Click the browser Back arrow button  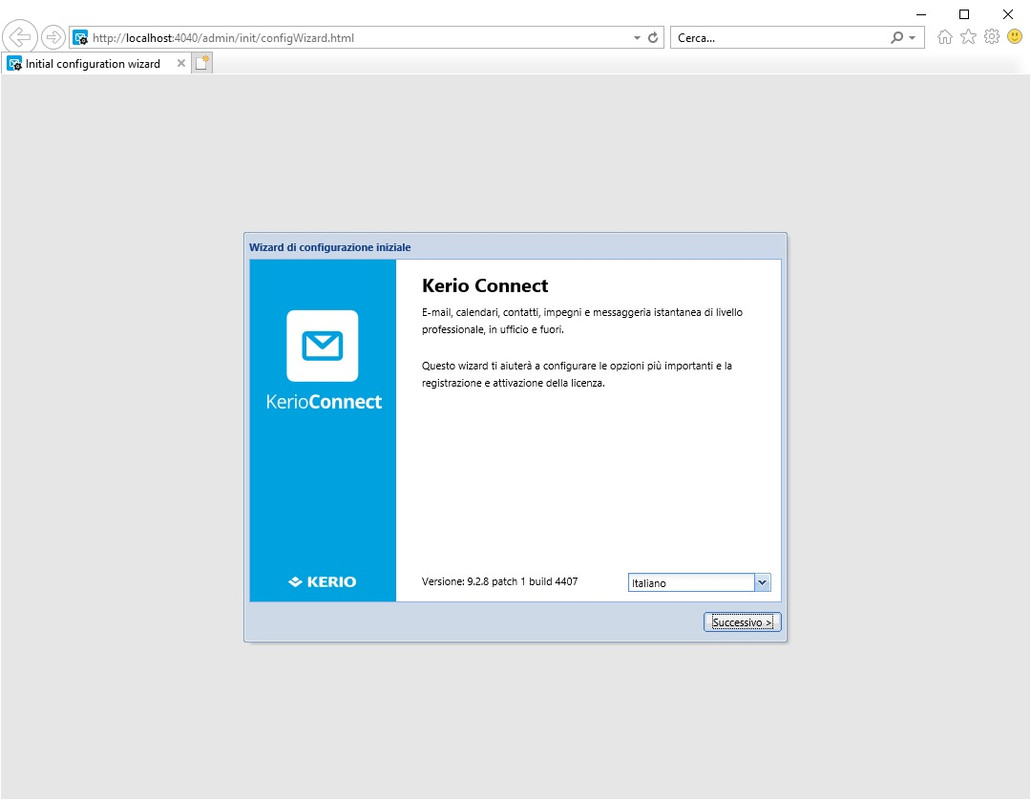pyautogui.click(x=20, y=37)
